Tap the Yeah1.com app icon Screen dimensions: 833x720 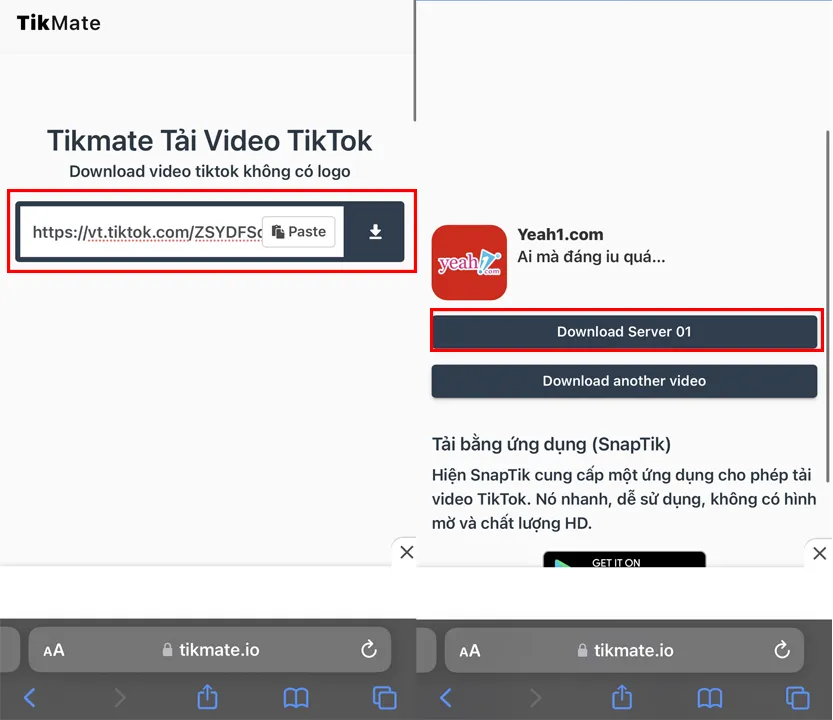[469, 263]
